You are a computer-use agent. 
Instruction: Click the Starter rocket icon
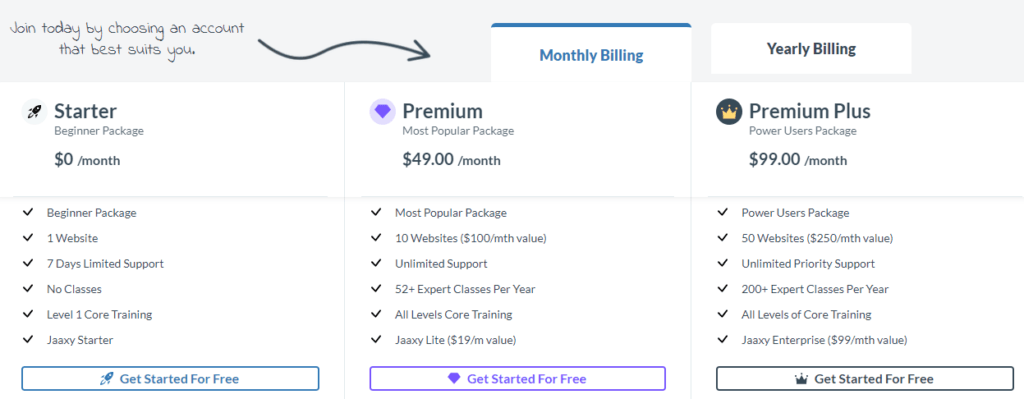(x=34, y=112)
